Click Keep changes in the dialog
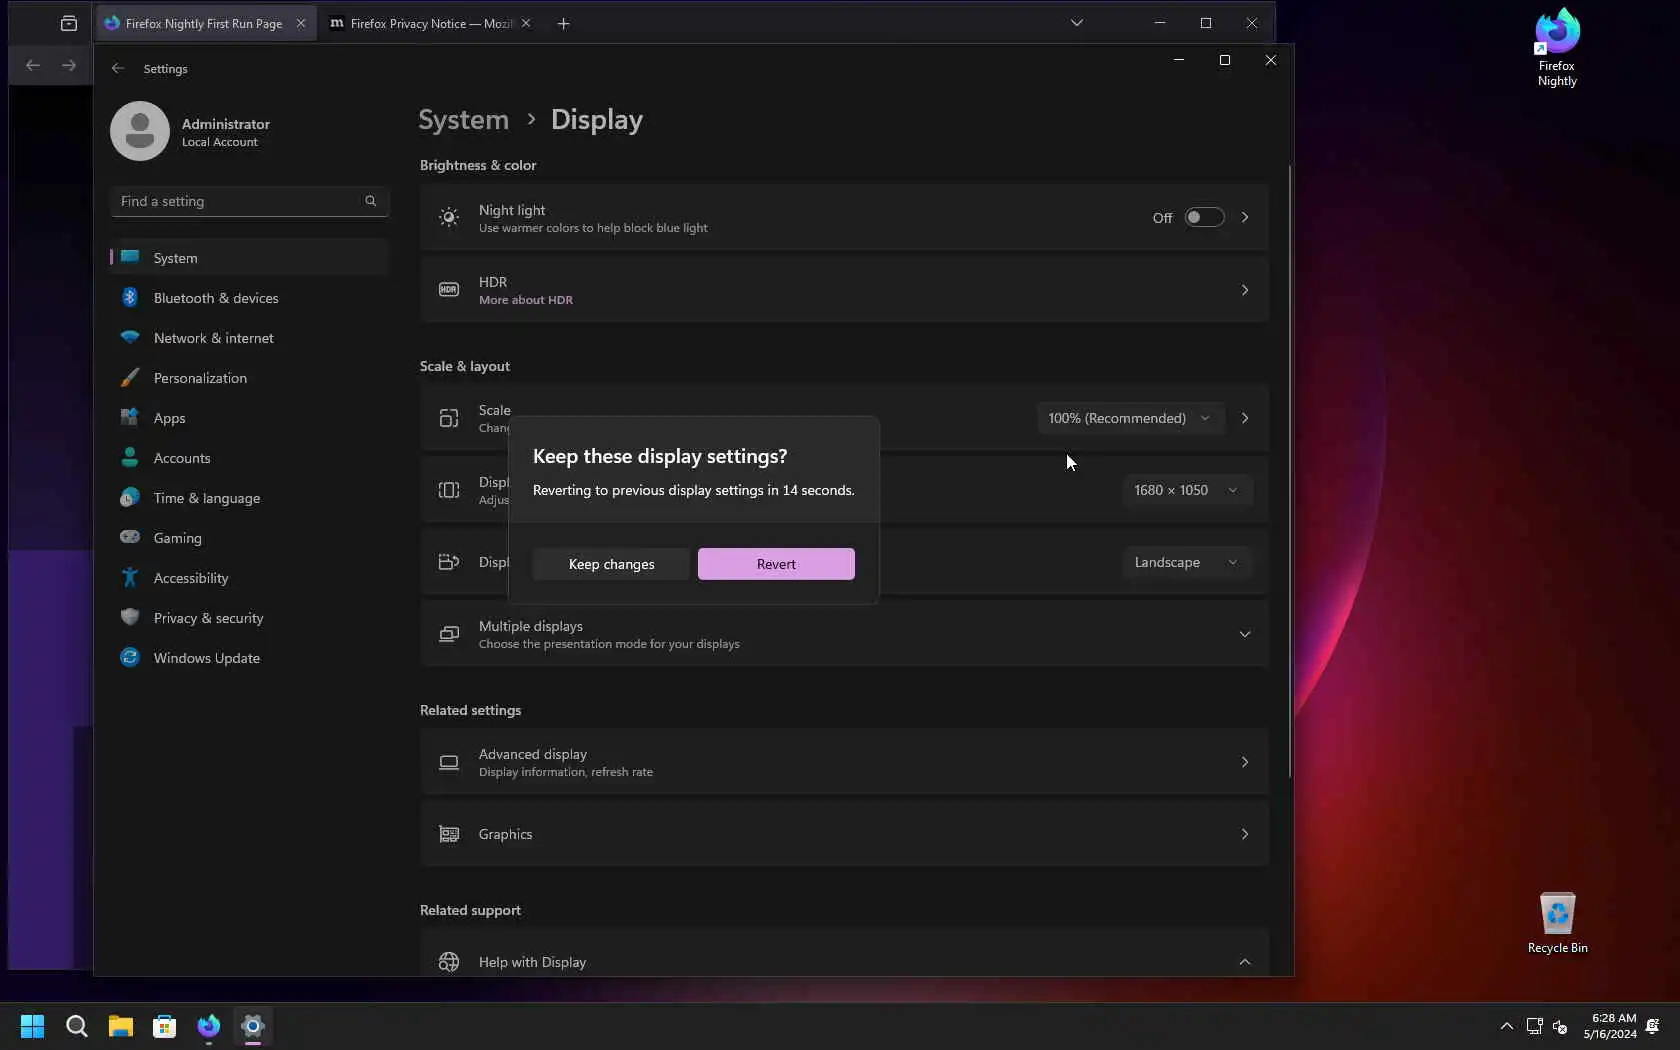Viewport: 1680px width, 1050px height. [x=612, y=564]
